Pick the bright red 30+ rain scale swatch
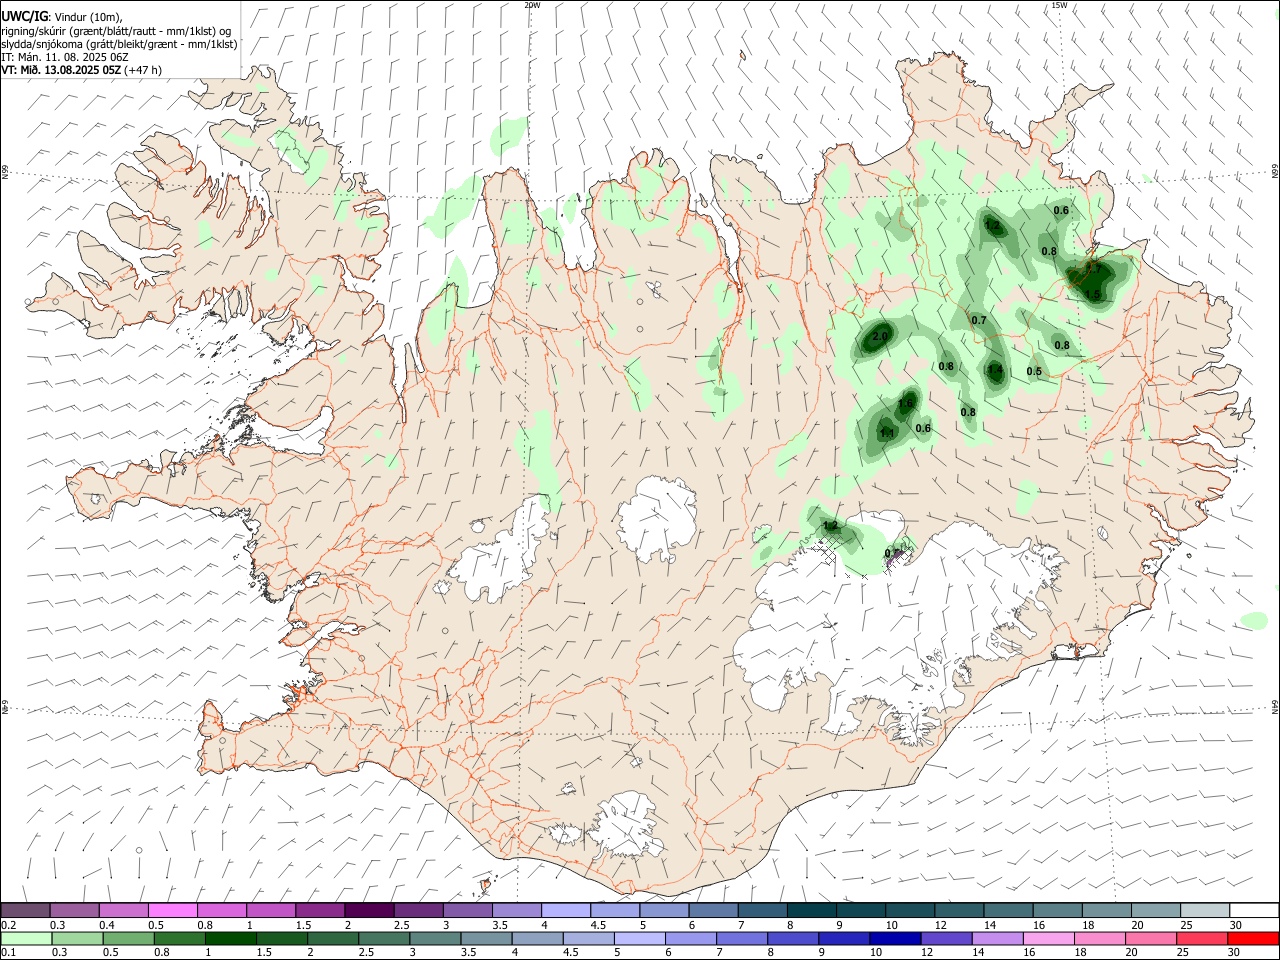 click(x=1252, y=938)
